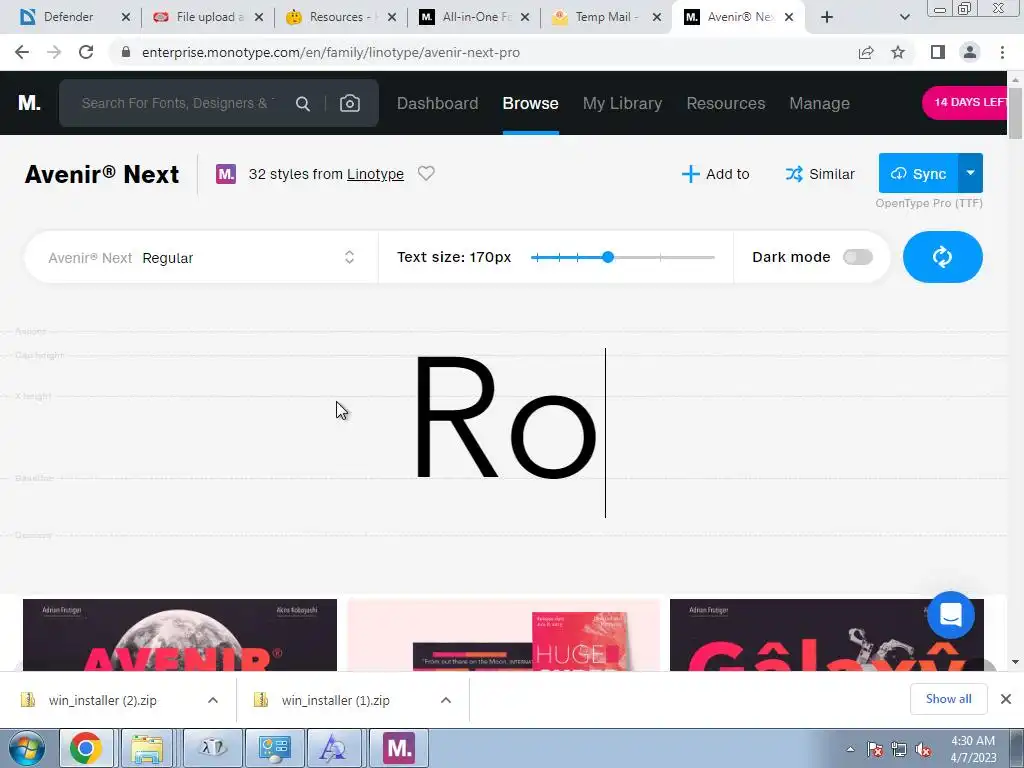The image size is (1024, 768).
Task: Click the Monotype M. logo
Action: coord(29,103)
